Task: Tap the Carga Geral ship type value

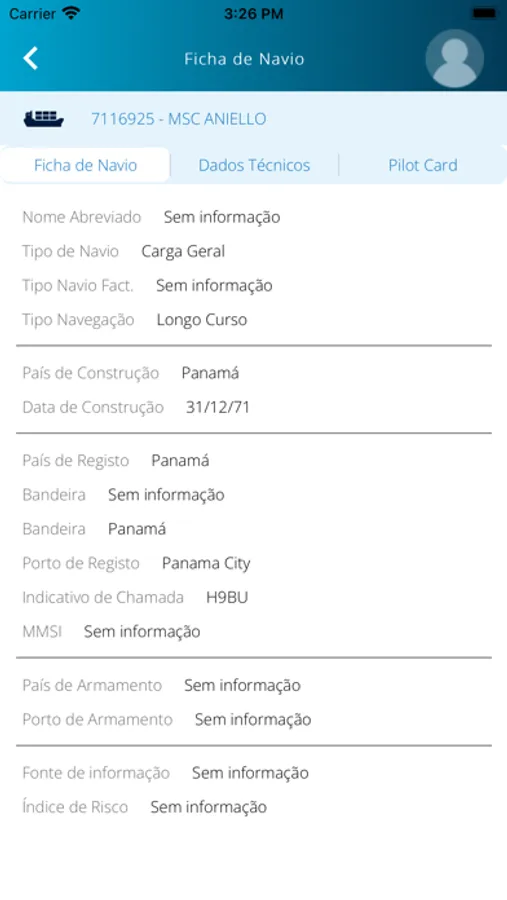Action: [183, 251]
